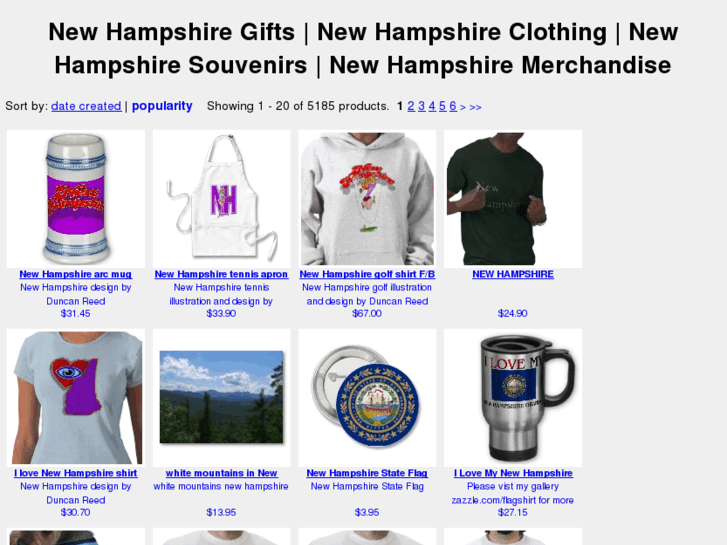
Task: Open the New Hampshire State Flag link
Action: pyautogui.click(x=367, y=473)
